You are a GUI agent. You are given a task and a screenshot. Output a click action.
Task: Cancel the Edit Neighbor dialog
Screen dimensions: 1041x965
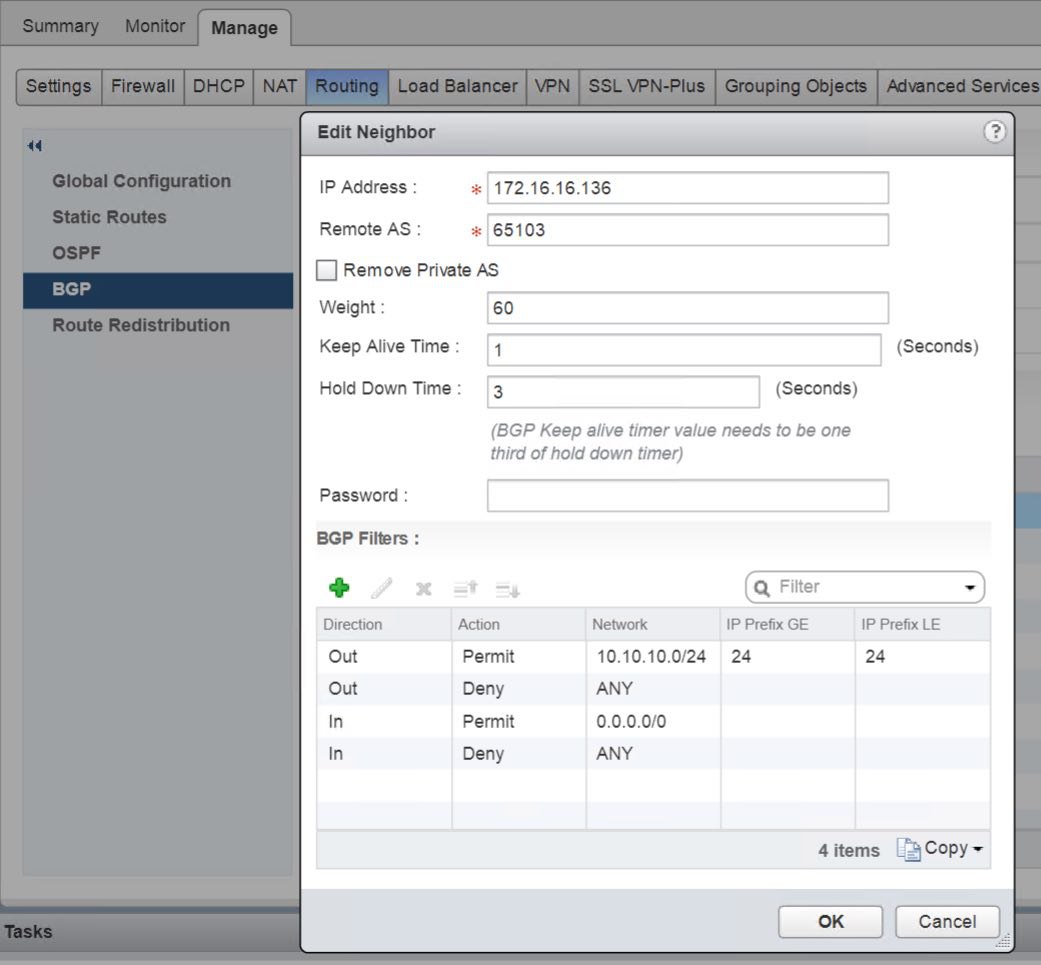pos(947,921)
